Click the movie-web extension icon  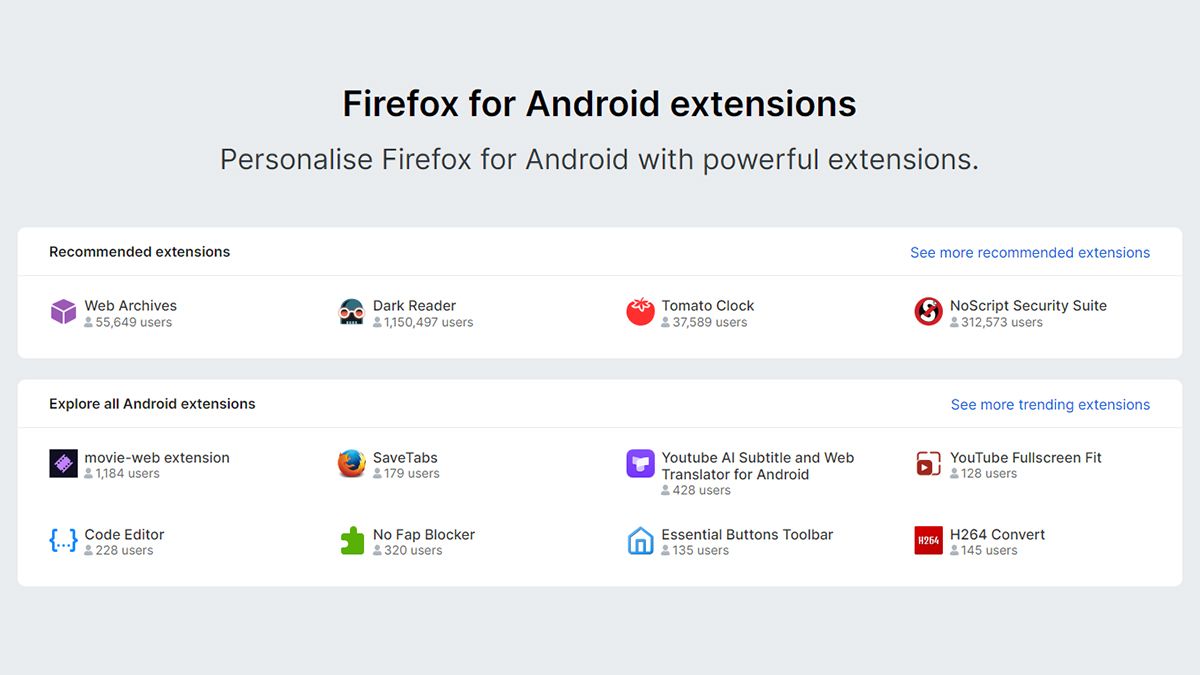(x=63, y=463)
